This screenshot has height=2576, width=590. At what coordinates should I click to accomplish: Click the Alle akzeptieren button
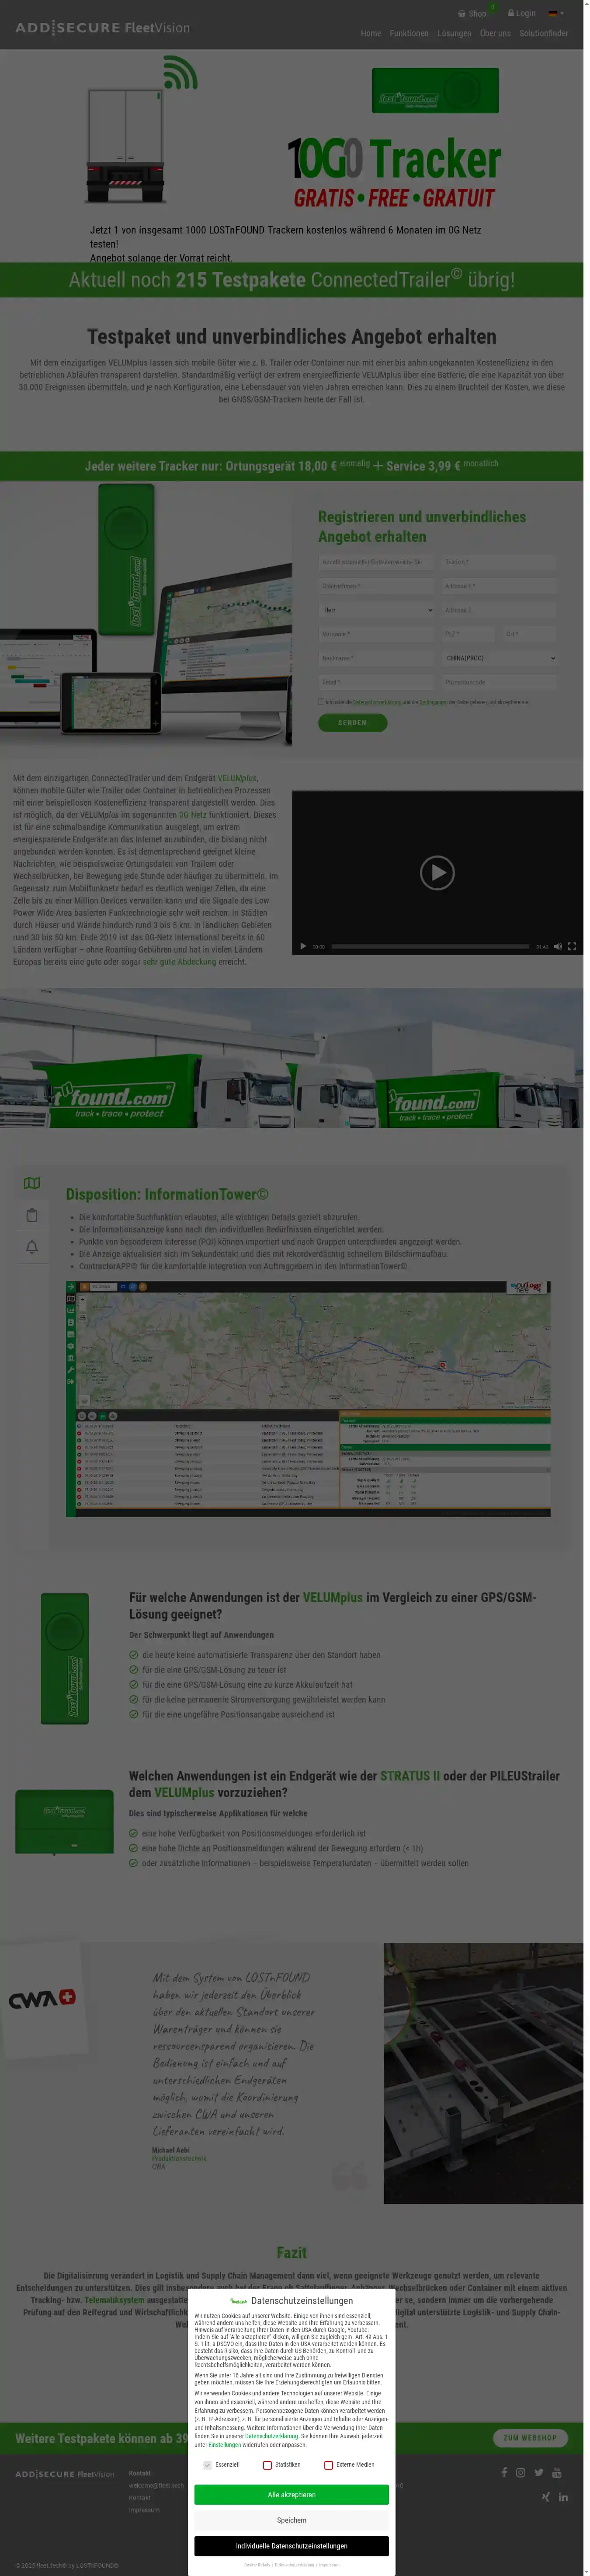coord(291,2494)
